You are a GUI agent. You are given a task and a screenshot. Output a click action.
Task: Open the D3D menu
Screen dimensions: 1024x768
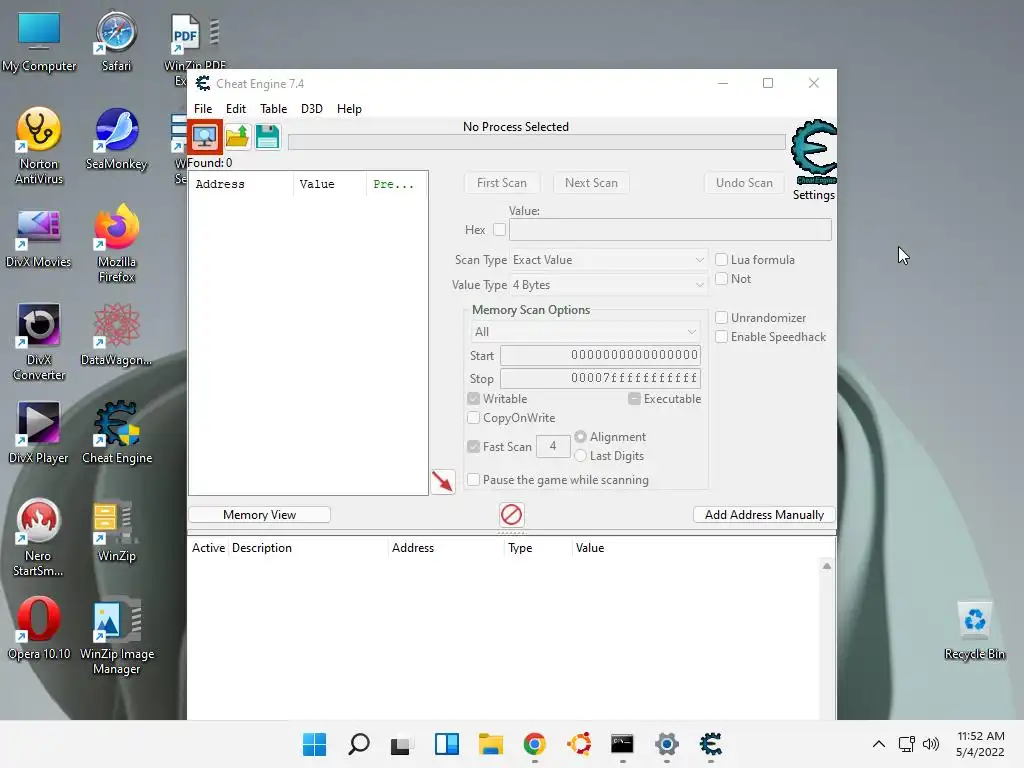click(312, 108)
